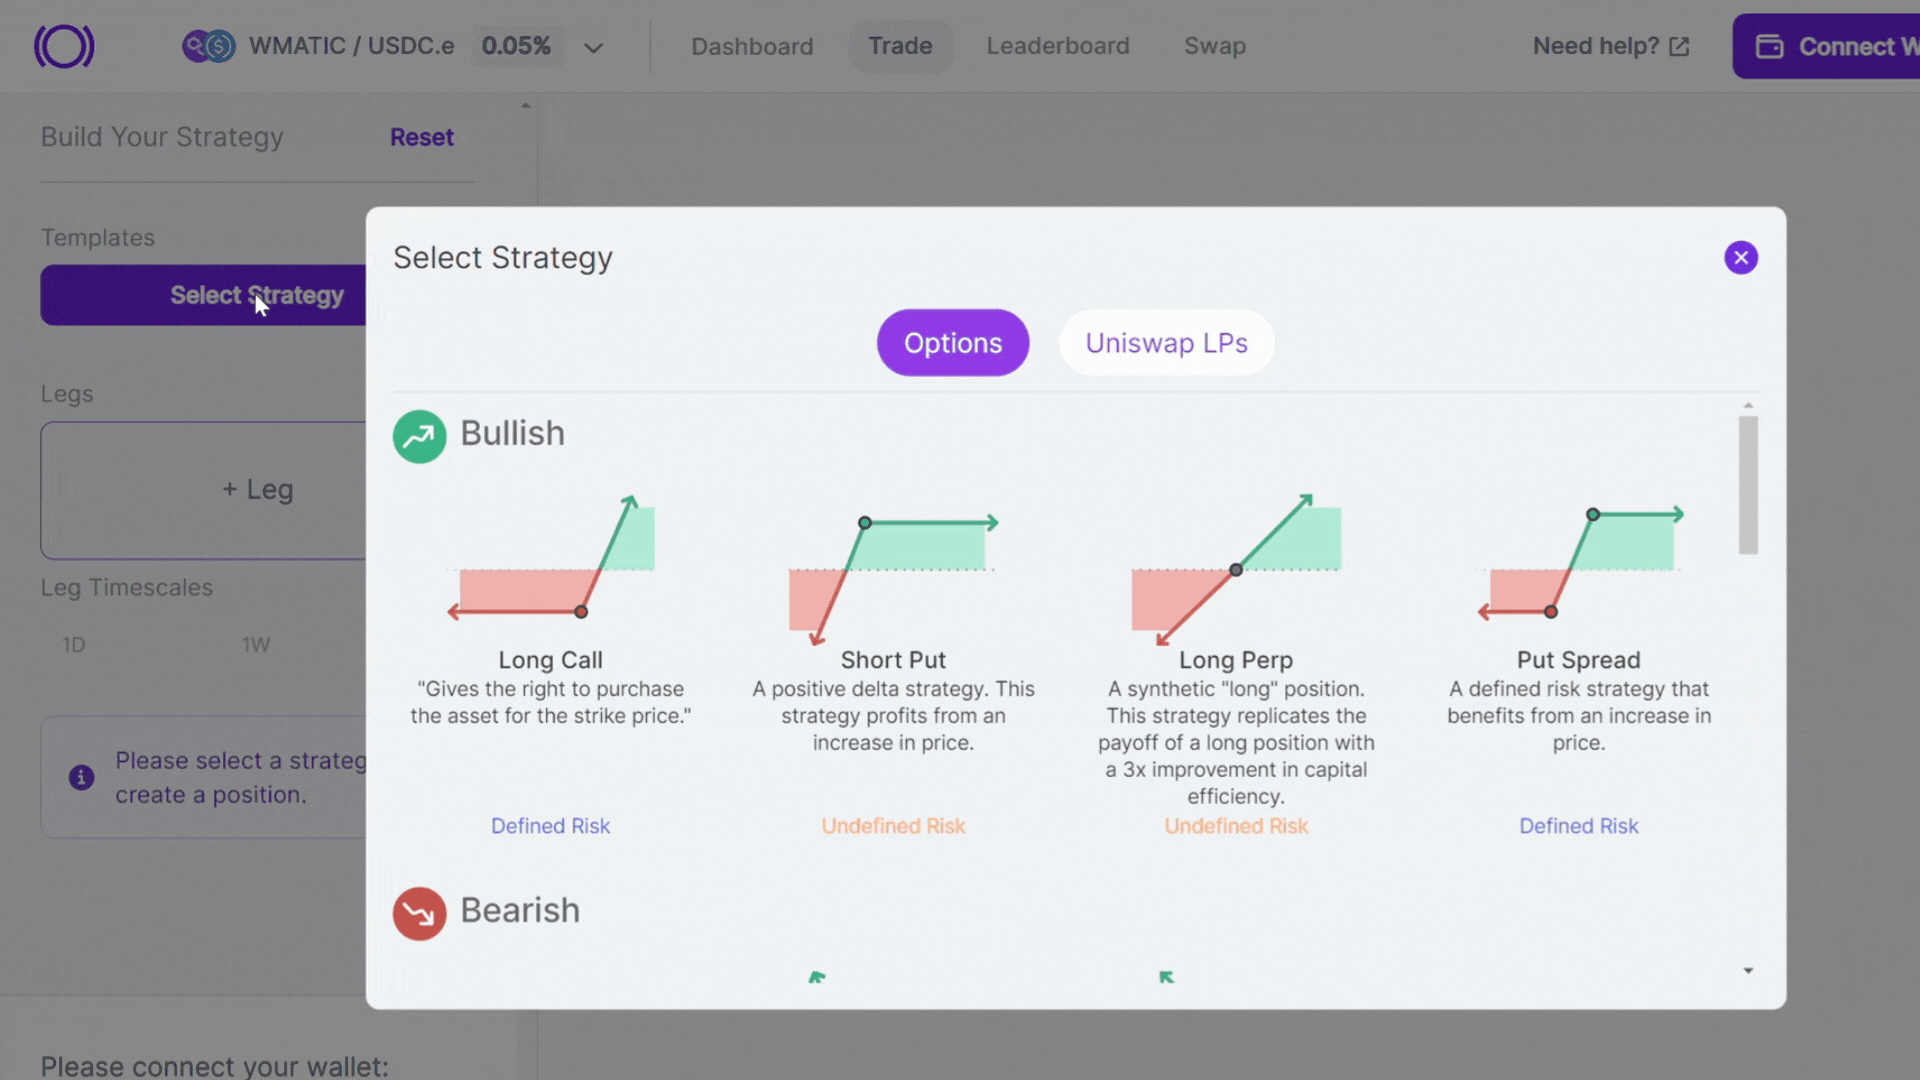Screen dimensions: 1920x1080
Task: Expand the trading pair dropdown chevron
Action: (593, 48)
